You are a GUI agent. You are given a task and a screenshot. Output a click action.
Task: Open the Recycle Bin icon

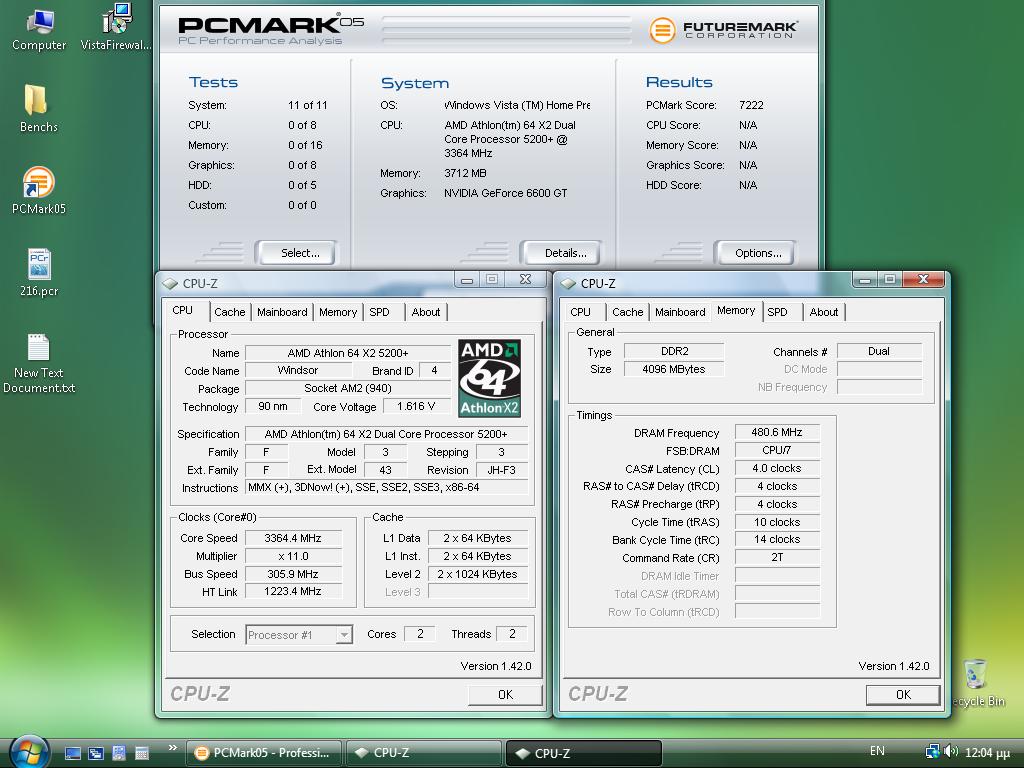[976, 683]
